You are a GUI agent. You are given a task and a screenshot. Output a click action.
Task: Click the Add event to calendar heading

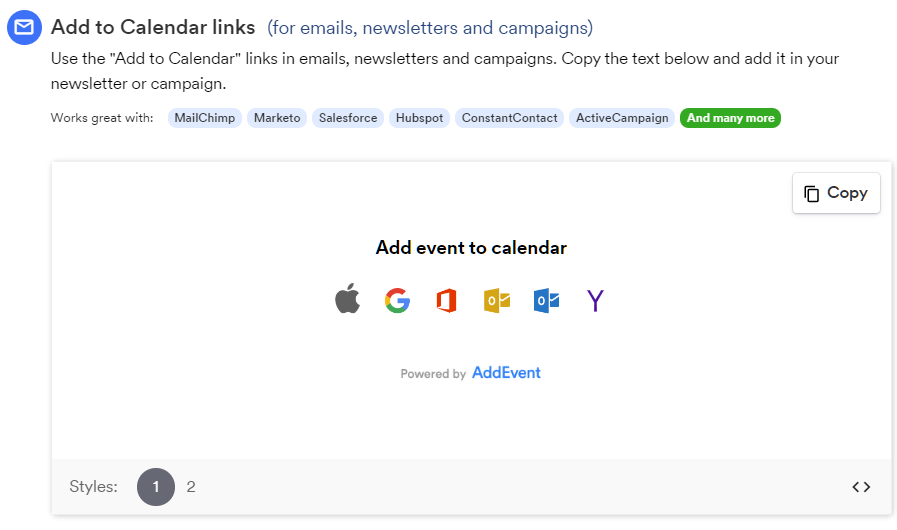coord(471,248)
